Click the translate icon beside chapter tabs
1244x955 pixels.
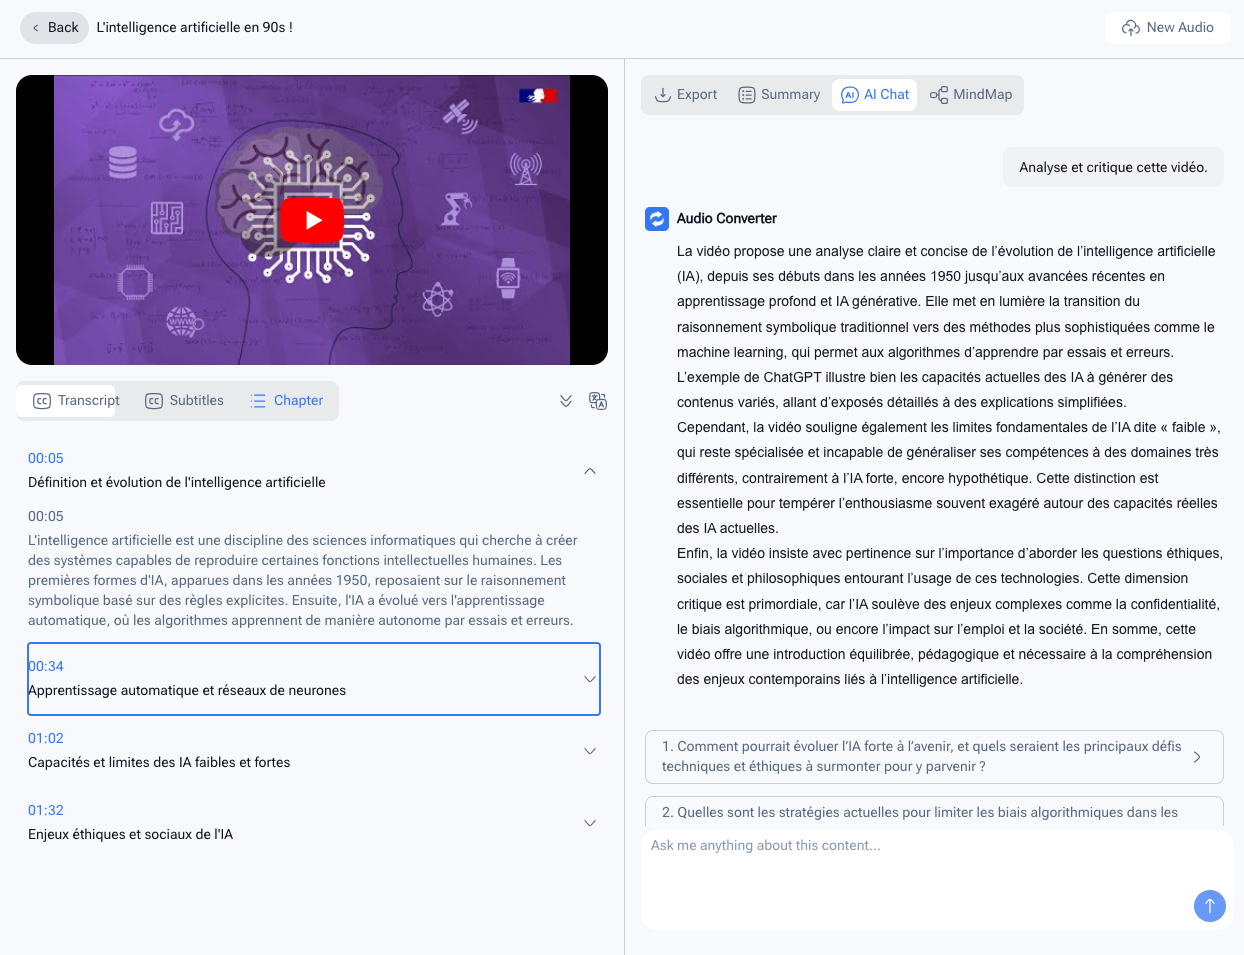pos(598,401)
